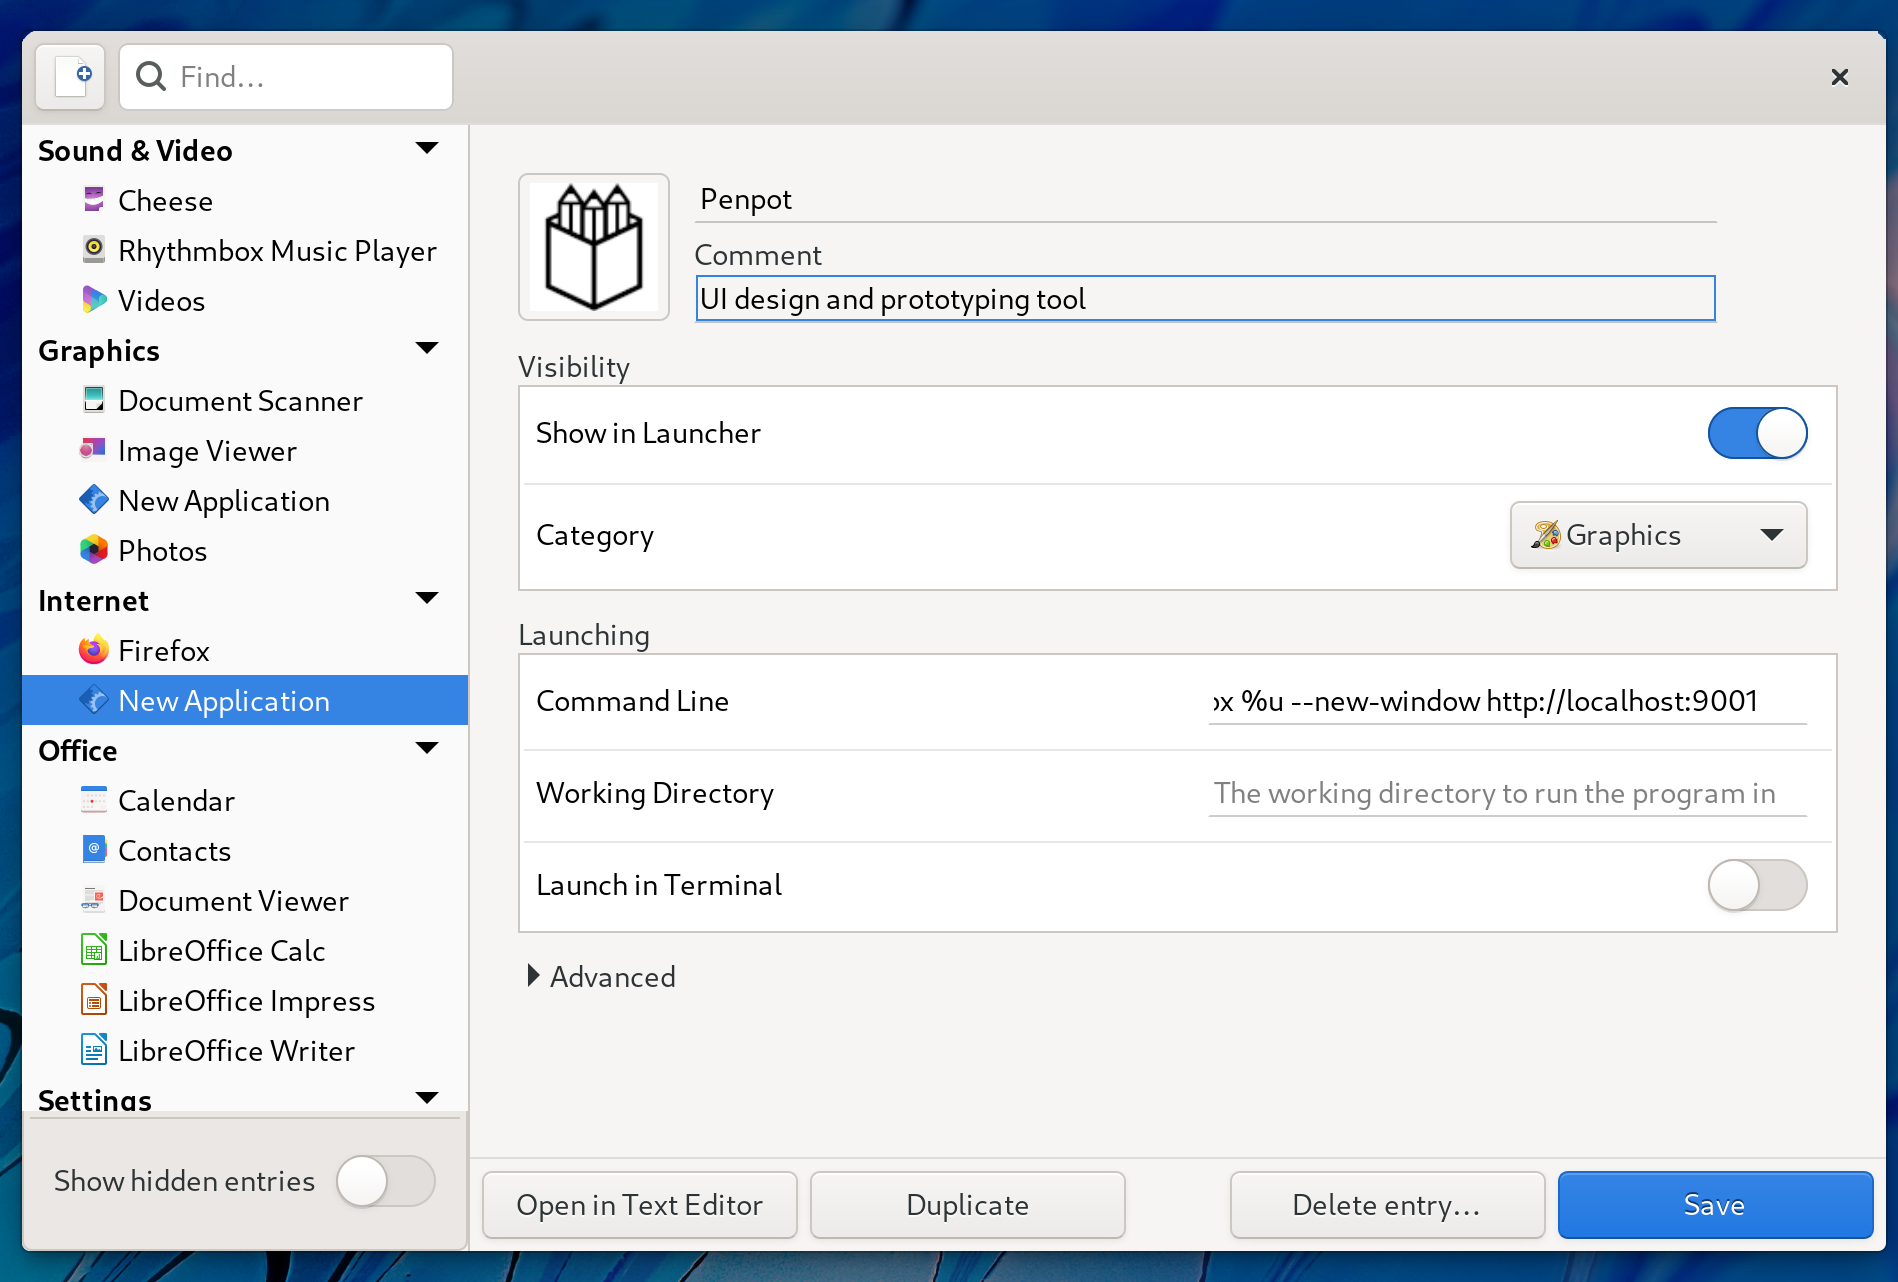Select Firefox text label
1898x1282 pixels.
[x=164, y=651]
